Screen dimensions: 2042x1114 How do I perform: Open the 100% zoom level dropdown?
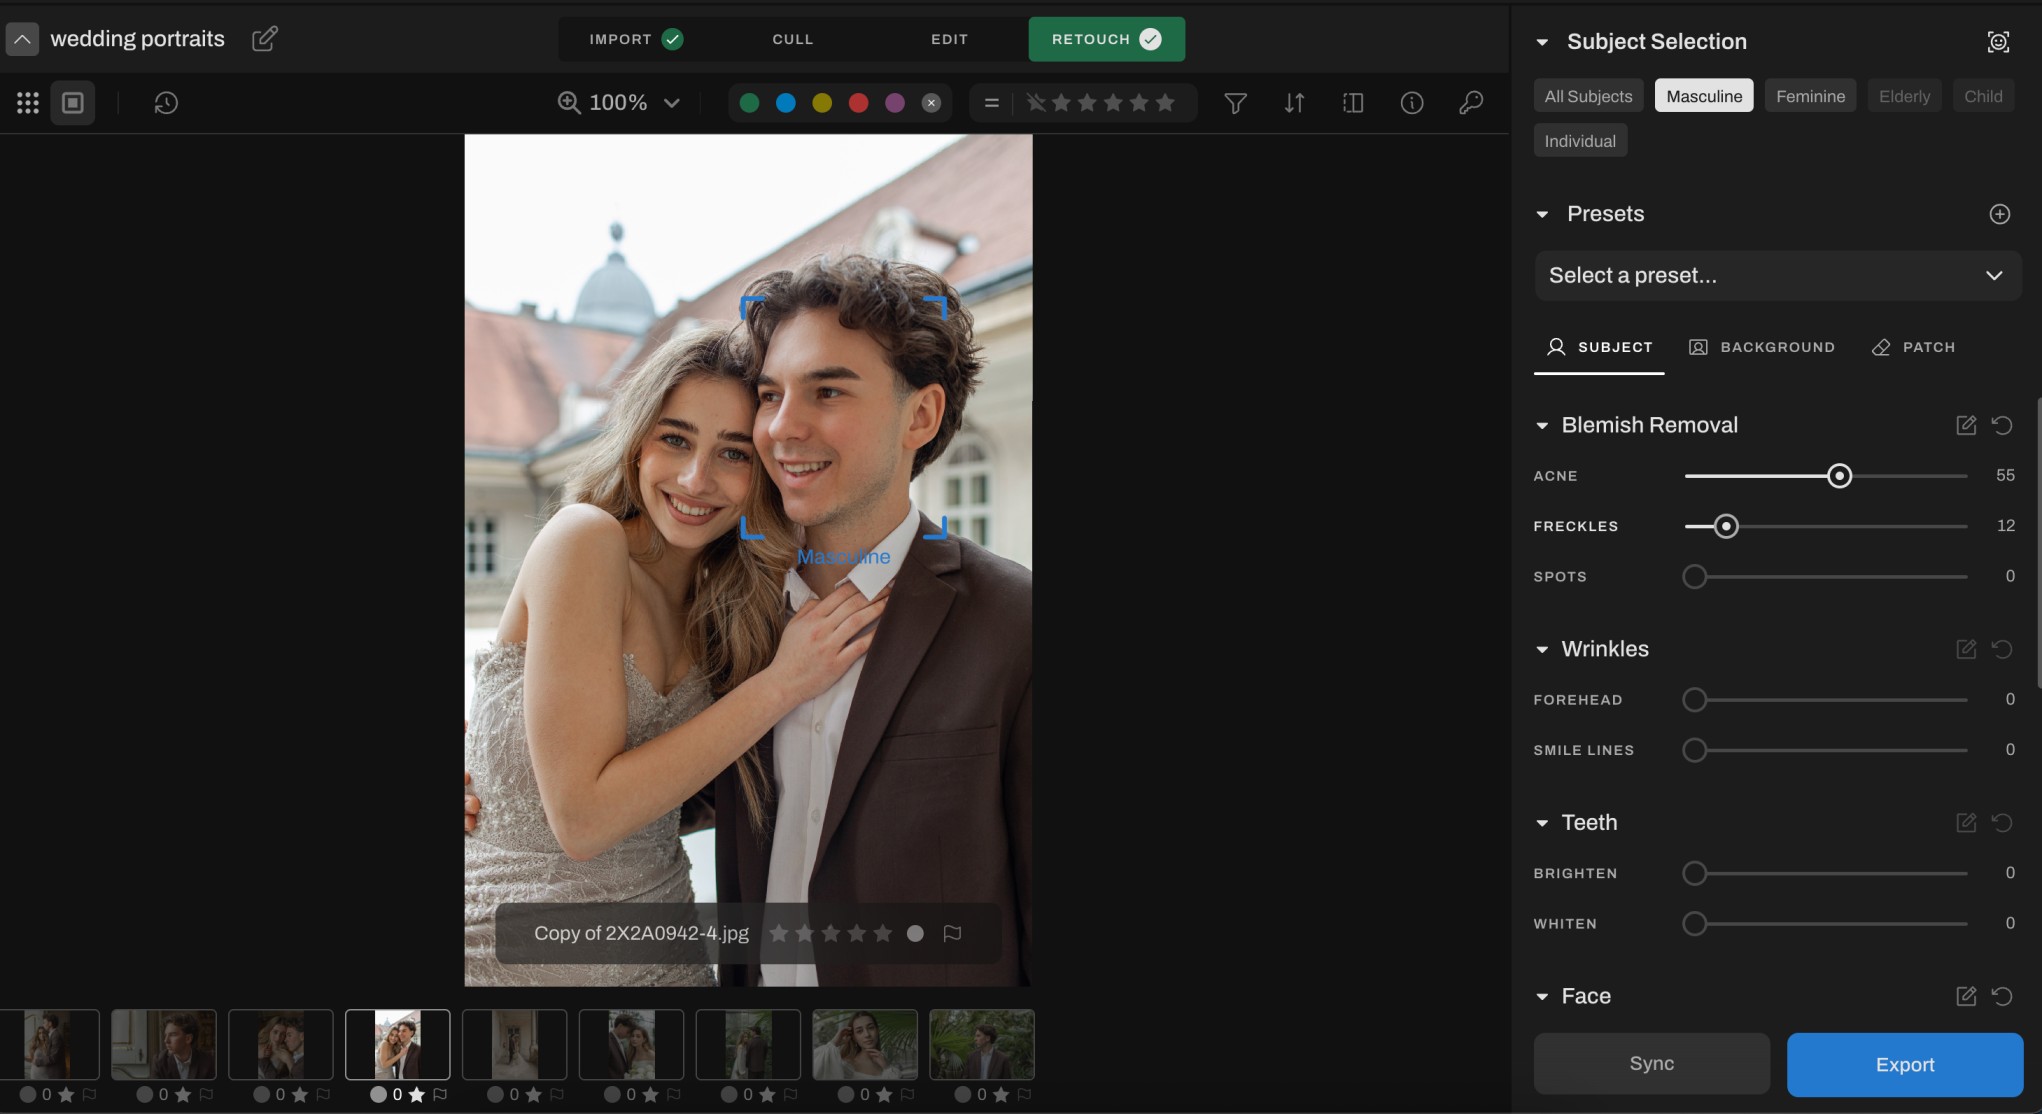click(619, 103)
